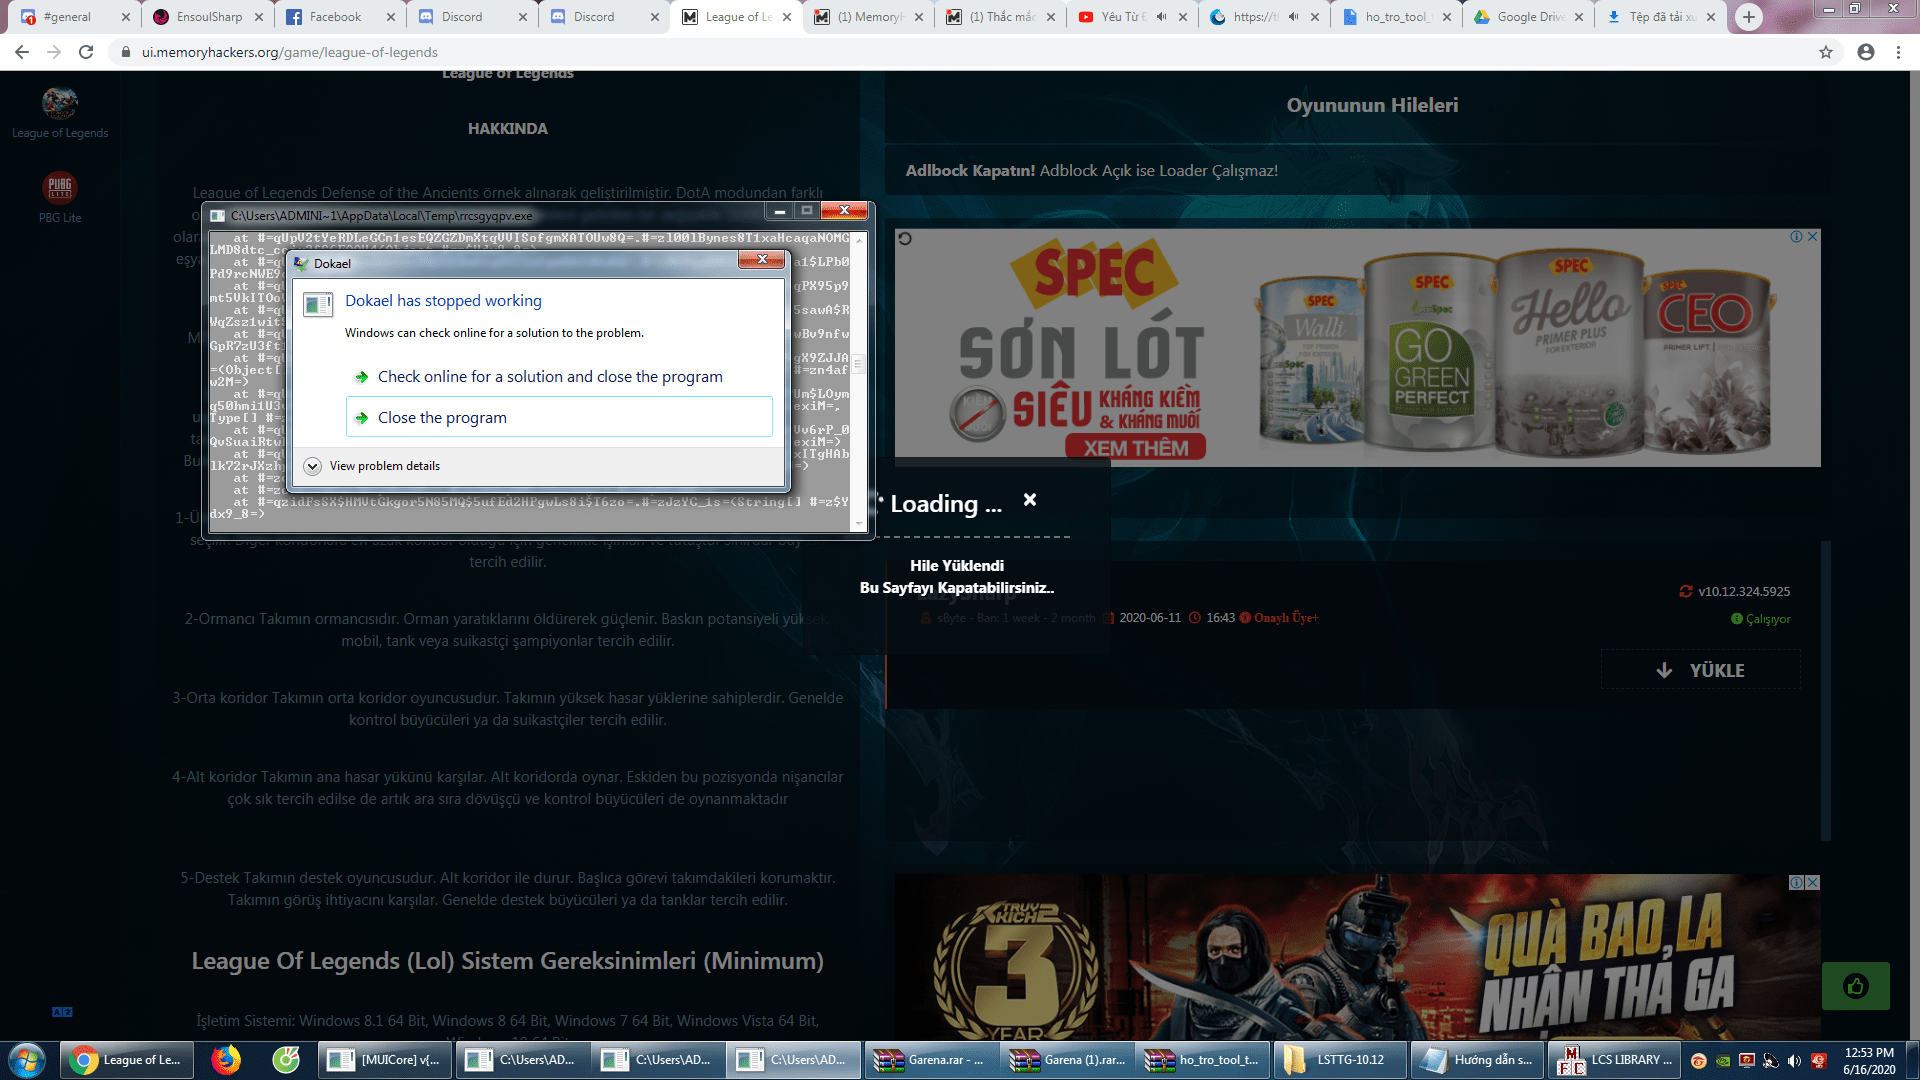Click the Oyununun Hileleri heading

point(1372,105)
